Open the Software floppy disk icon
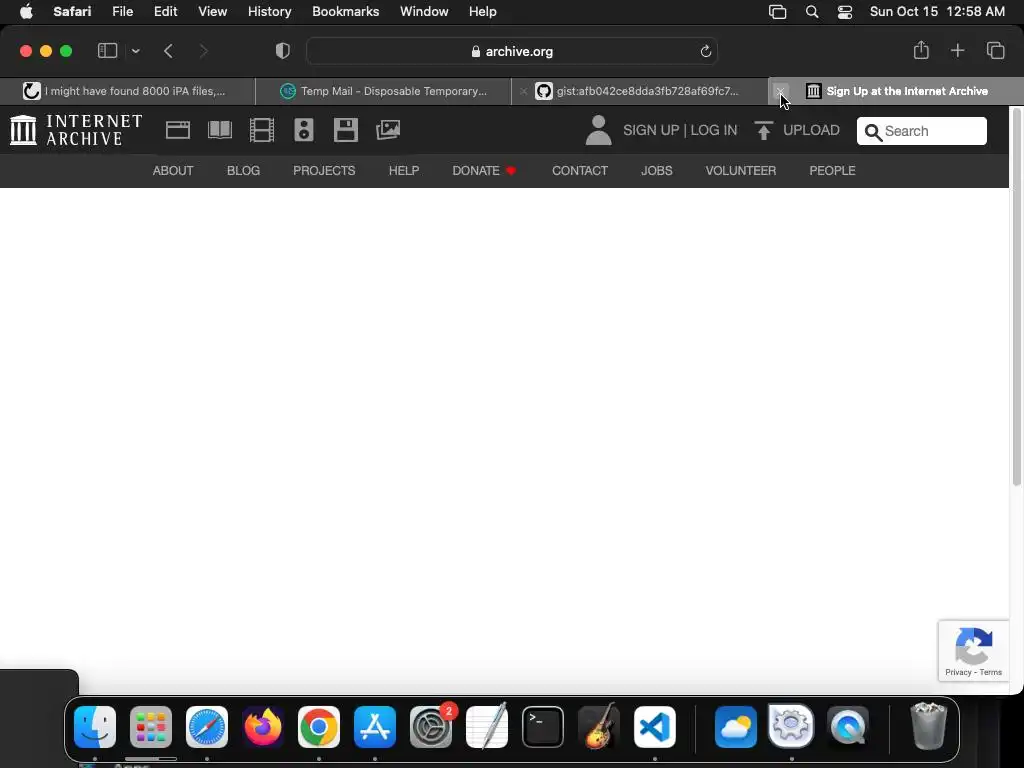This screenshot has width=1024, height=768. coord(345,130)
